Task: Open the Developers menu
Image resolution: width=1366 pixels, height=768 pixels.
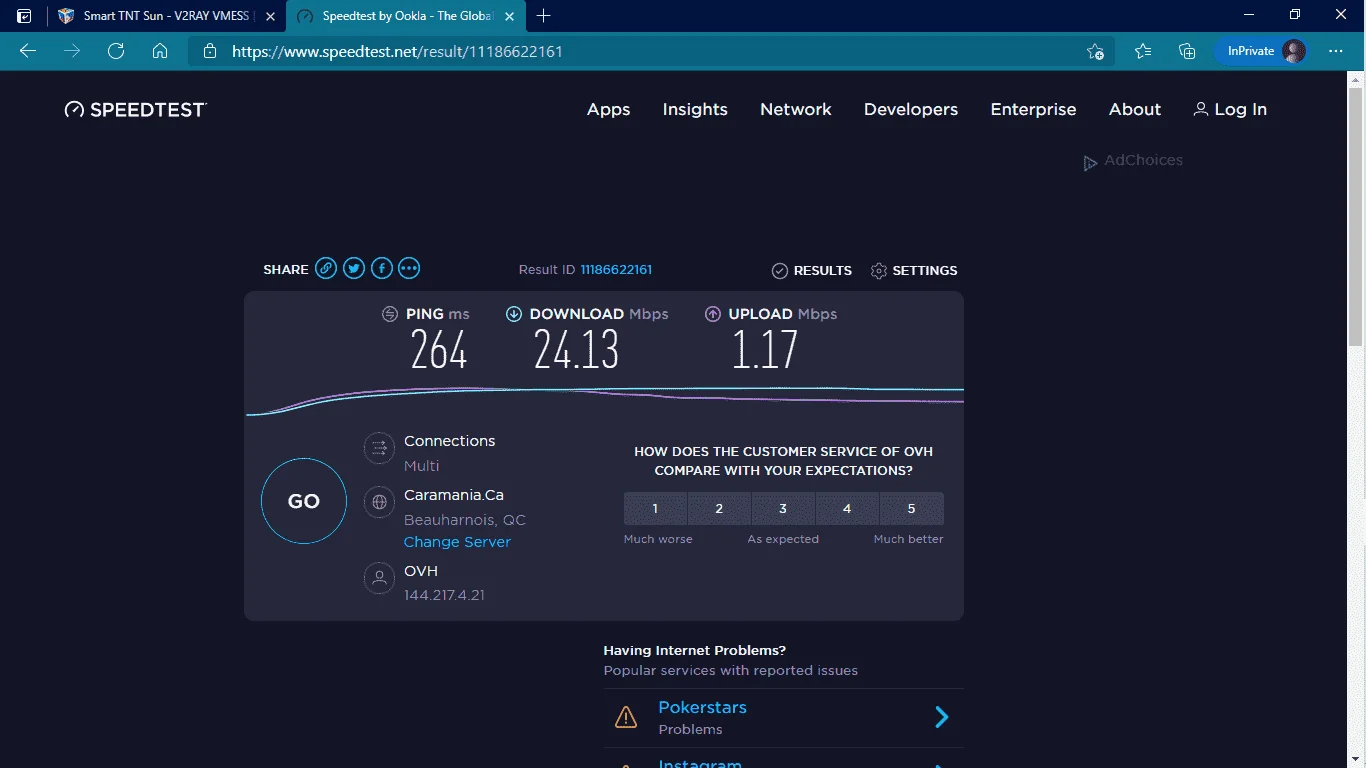Action: [x=911, y=109]
